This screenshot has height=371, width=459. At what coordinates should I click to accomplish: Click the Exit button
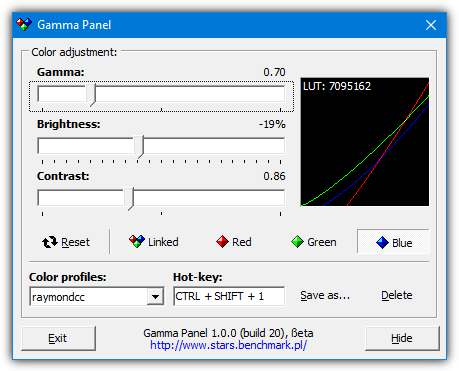[x=58, y=338]
